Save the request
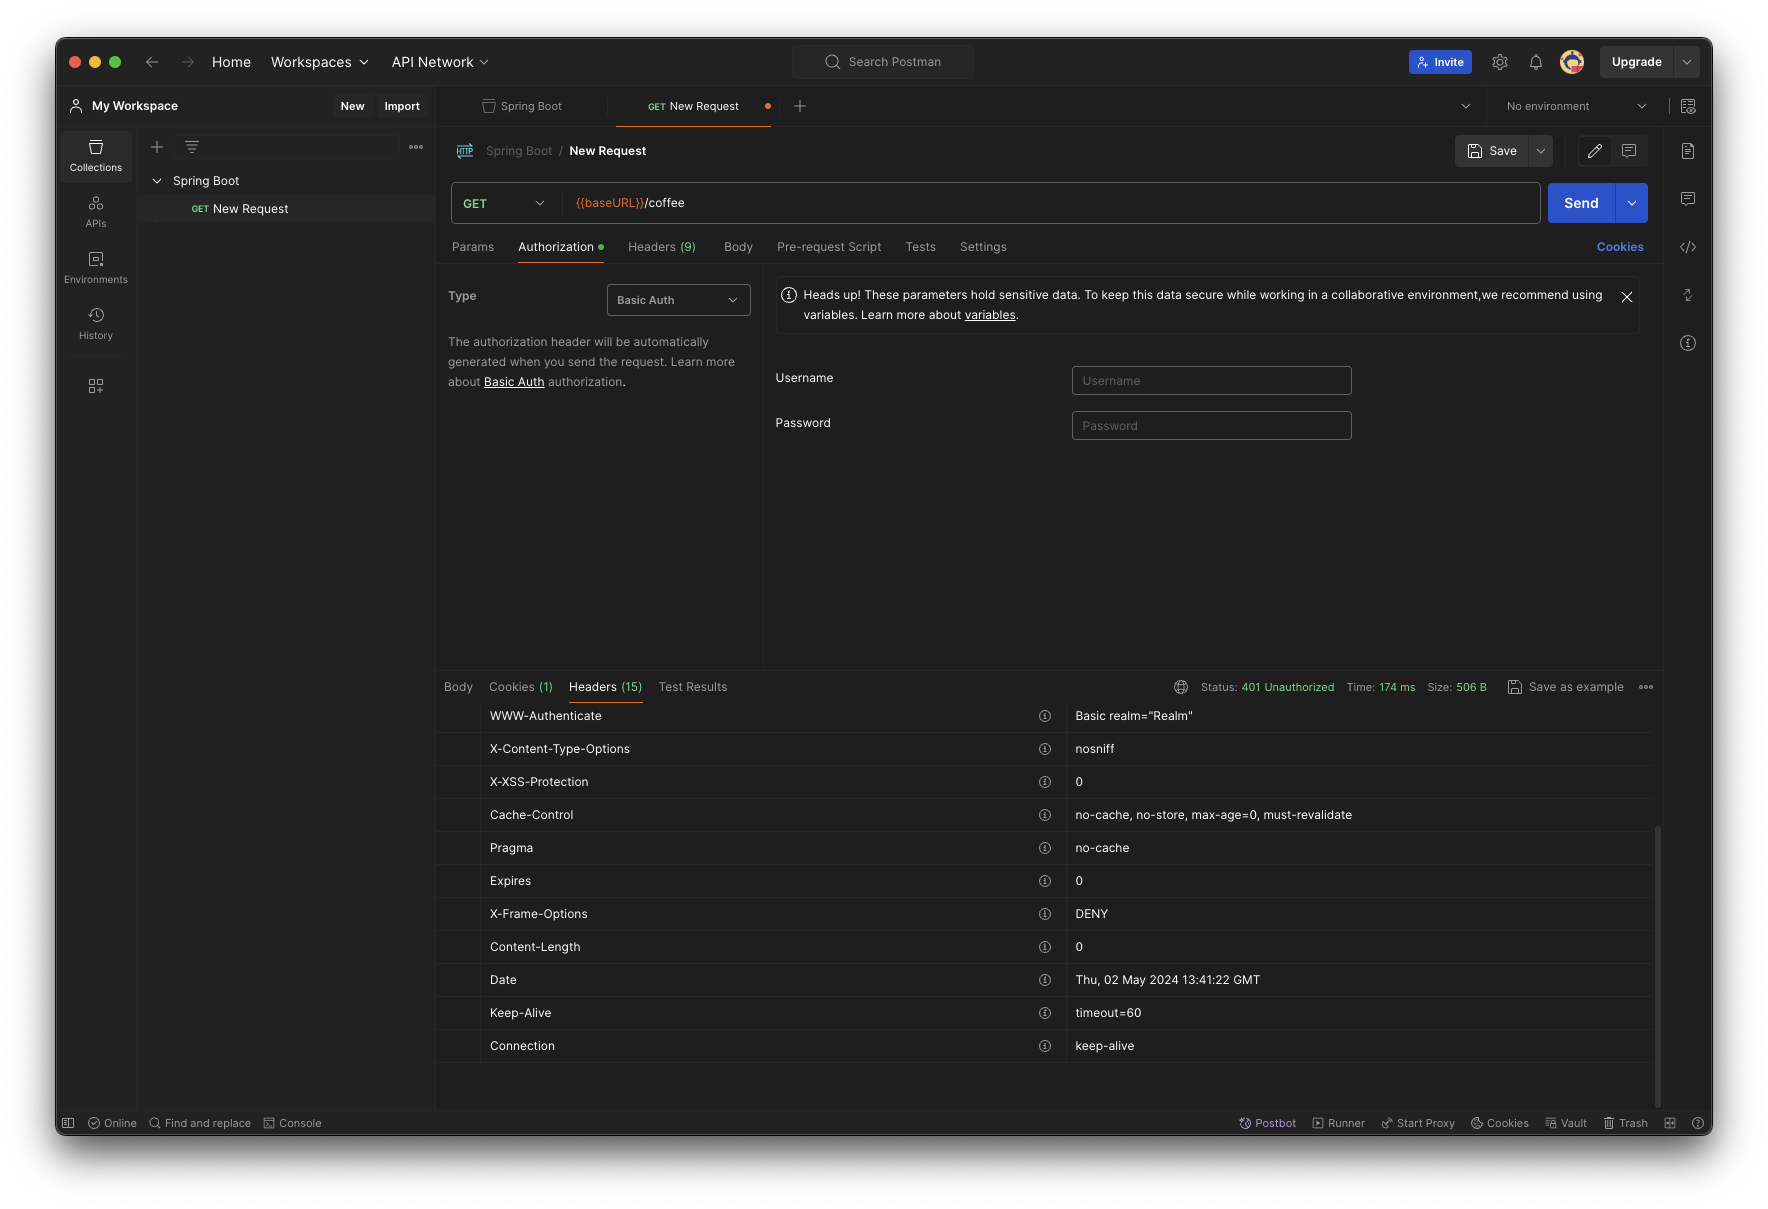This screenshot has height=1209, width=1768. [1492, 151]
